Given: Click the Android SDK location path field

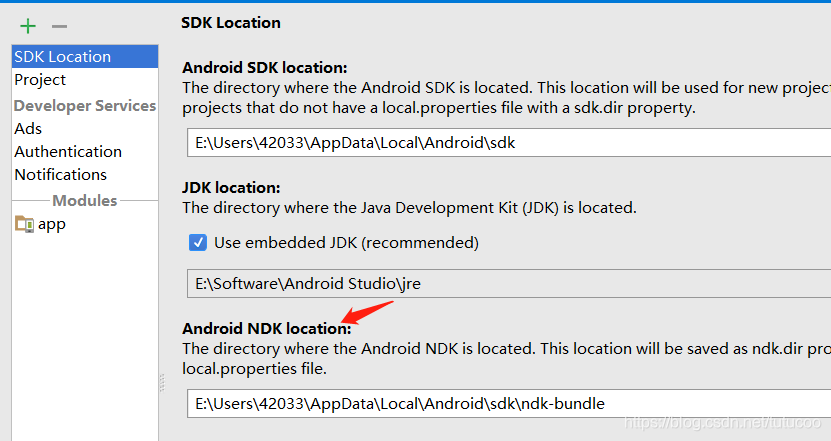Looking at the screenshot, I should 509,143.
